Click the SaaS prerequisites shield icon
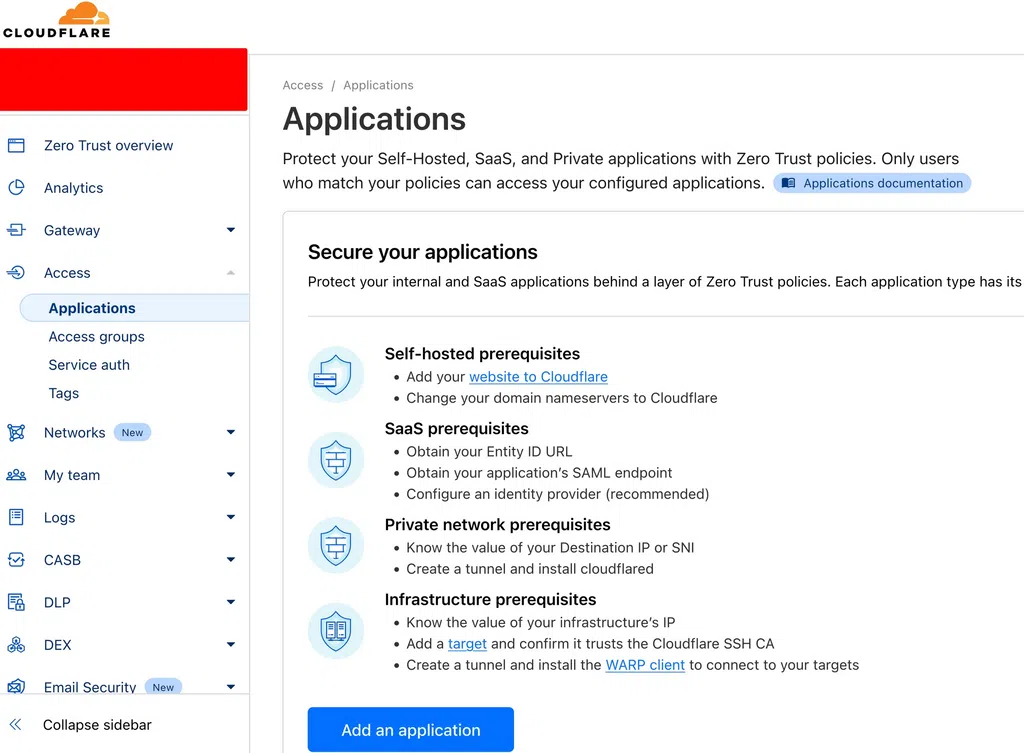 pos(336,460)
